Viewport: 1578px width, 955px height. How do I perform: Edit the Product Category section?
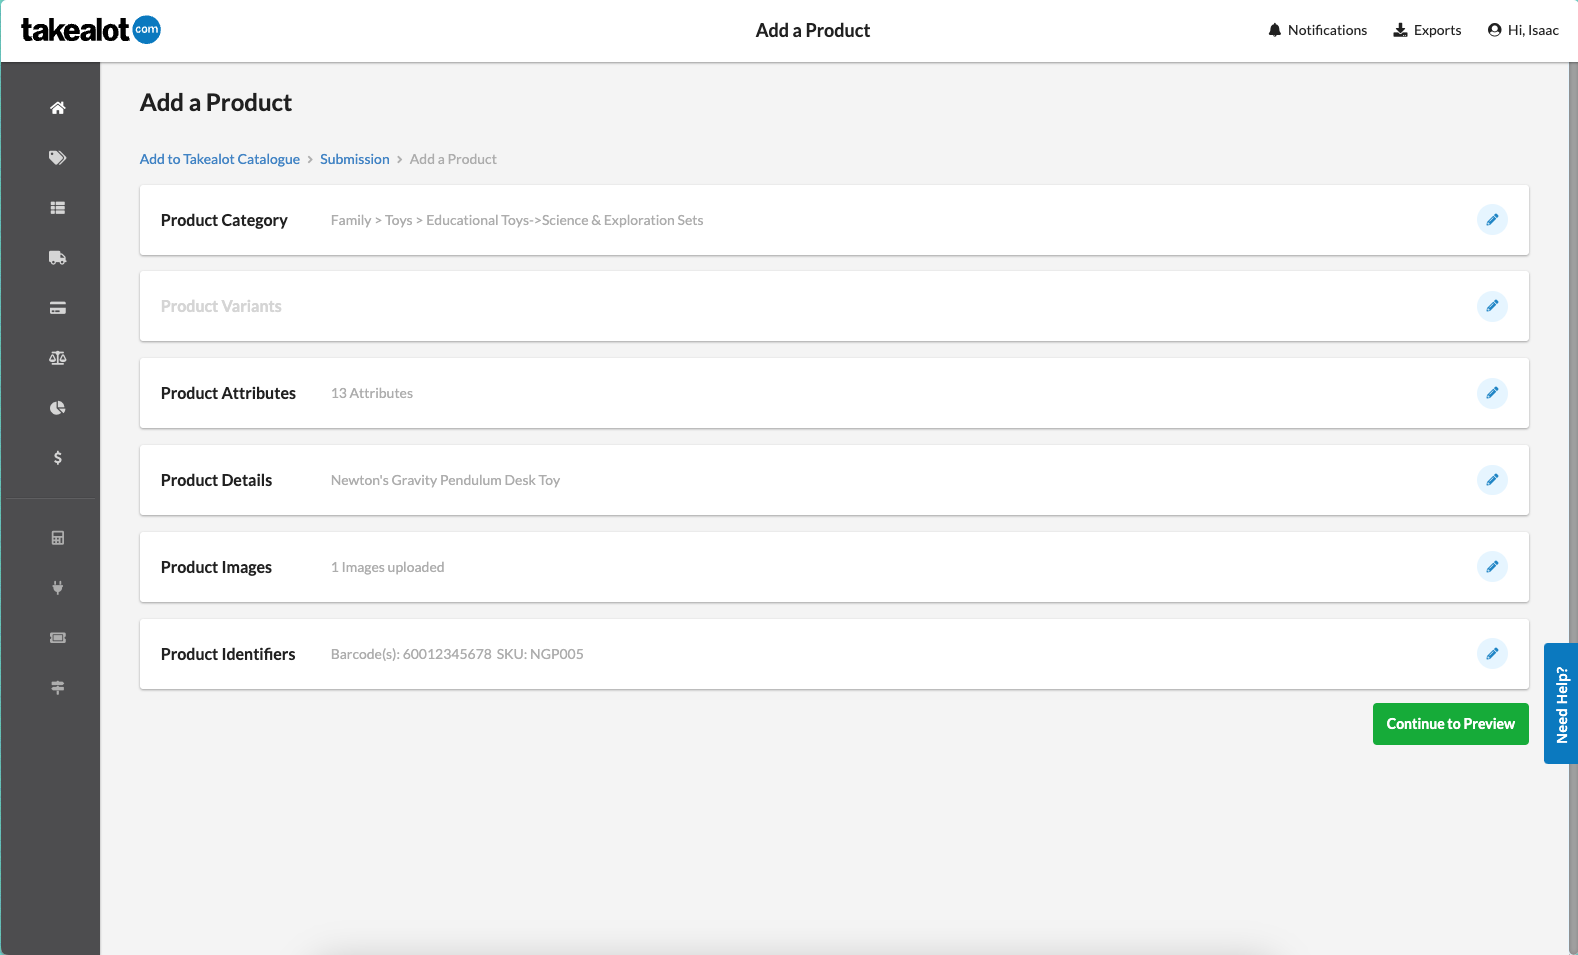(x=1492, y=220)
